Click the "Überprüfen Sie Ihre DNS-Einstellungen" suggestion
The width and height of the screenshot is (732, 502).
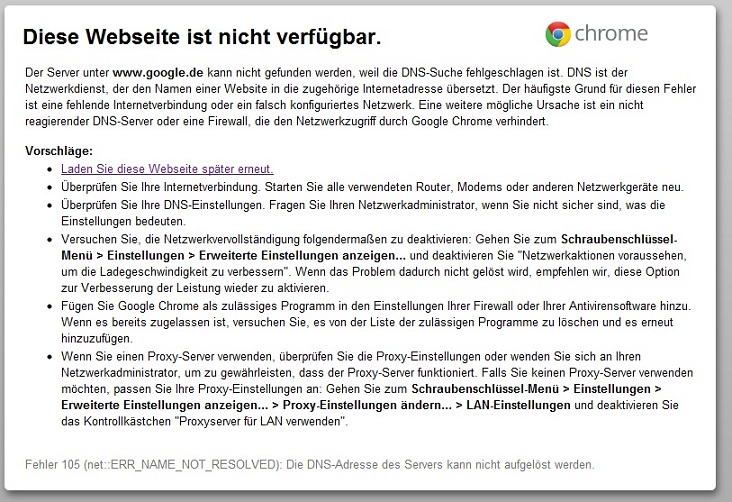[363, 213]
